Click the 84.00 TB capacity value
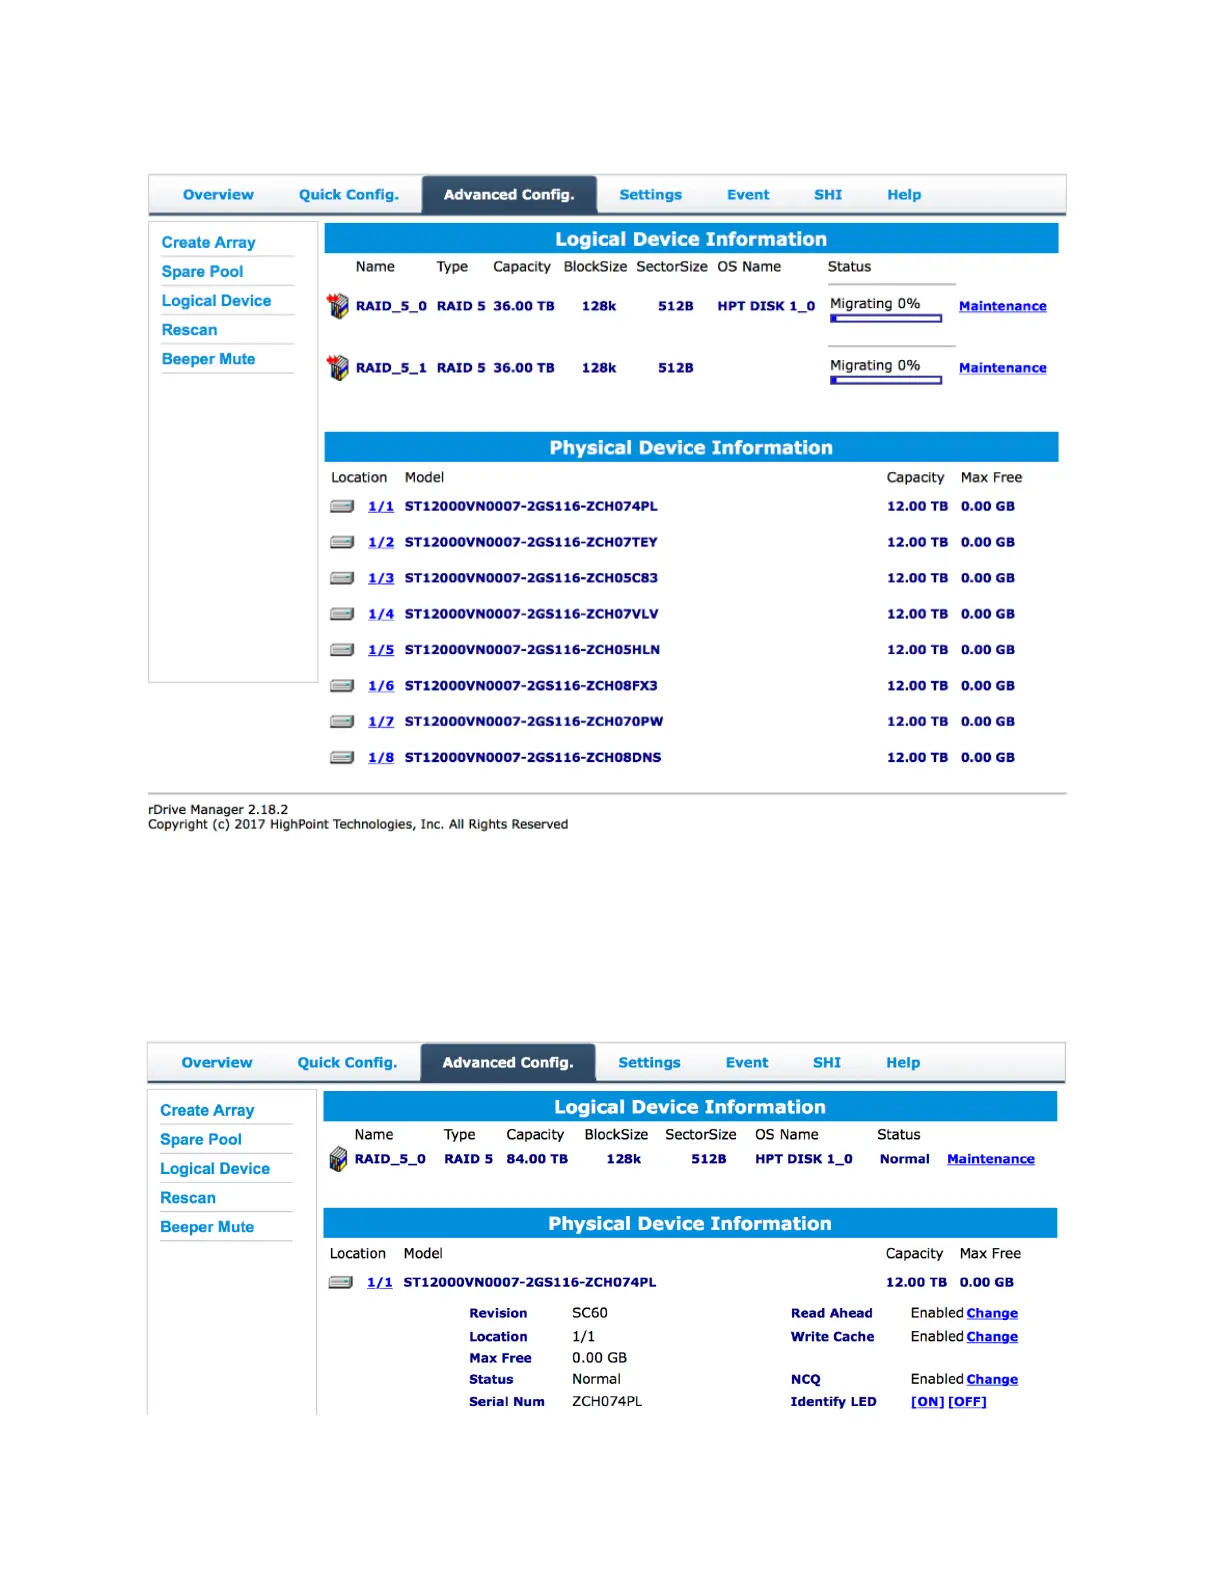 pos(537,1159)
